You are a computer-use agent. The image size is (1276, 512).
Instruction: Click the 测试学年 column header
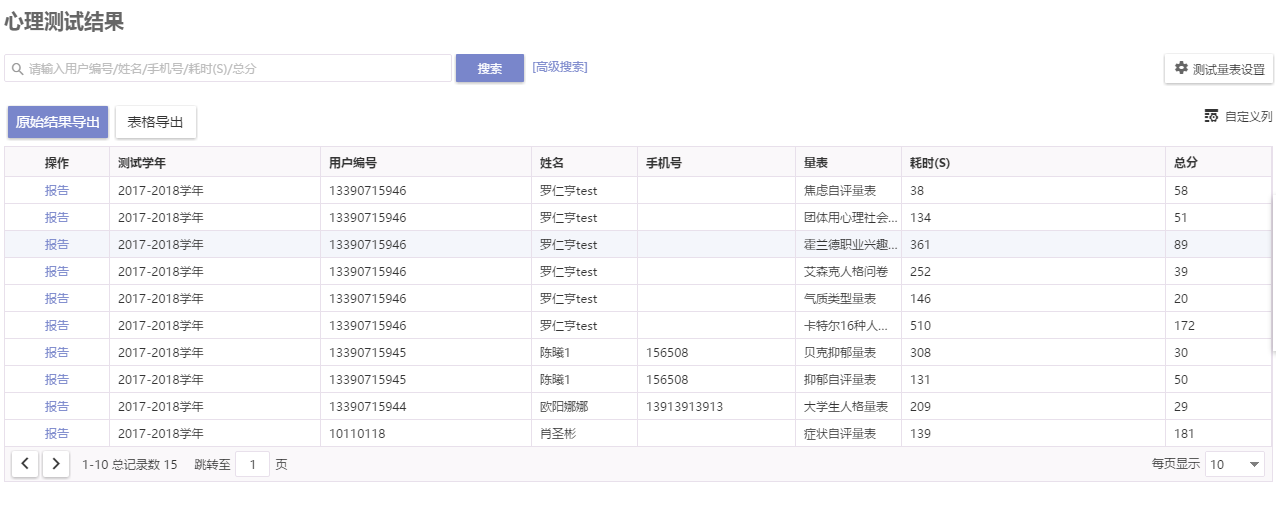click(x=142, y=163)
